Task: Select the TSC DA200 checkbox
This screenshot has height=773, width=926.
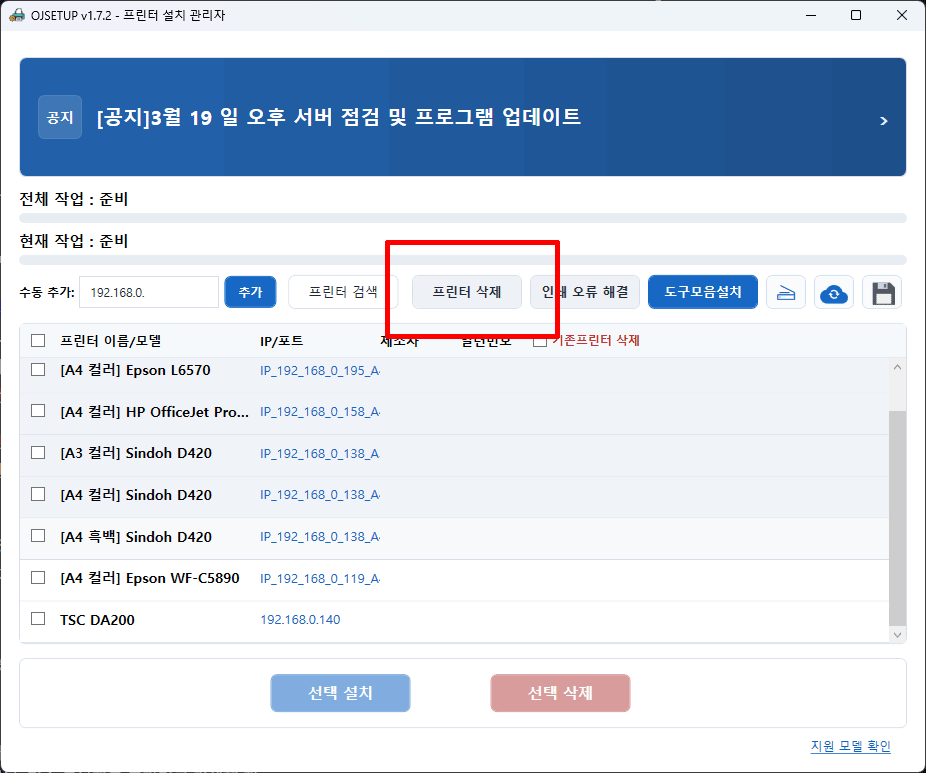Action: click(x=38, y=619)
